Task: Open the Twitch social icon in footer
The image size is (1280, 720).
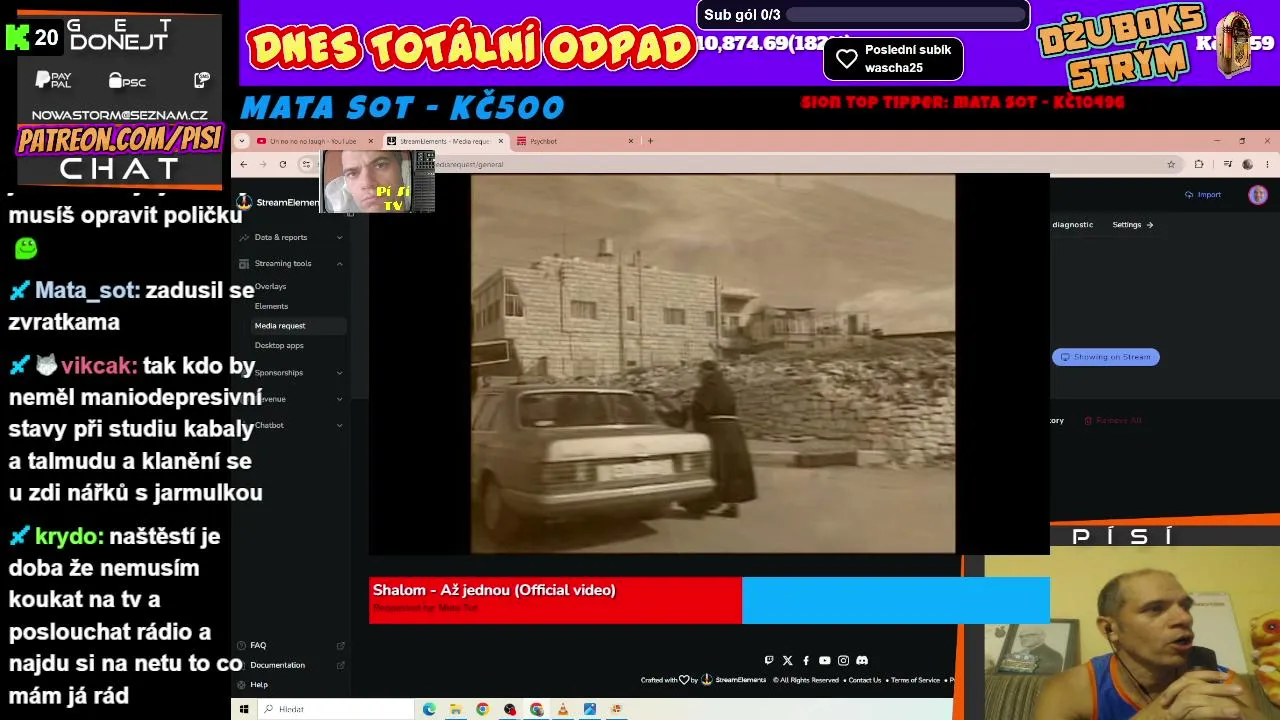Action: click(768, 660)
